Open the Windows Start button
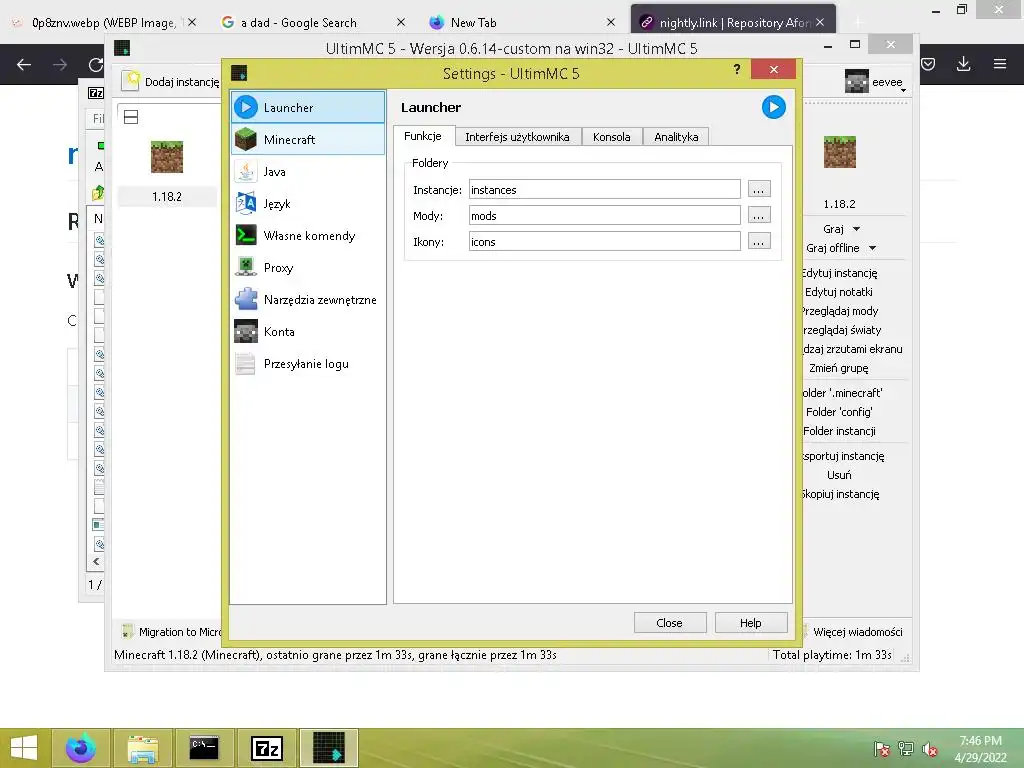 coord(24,748)
